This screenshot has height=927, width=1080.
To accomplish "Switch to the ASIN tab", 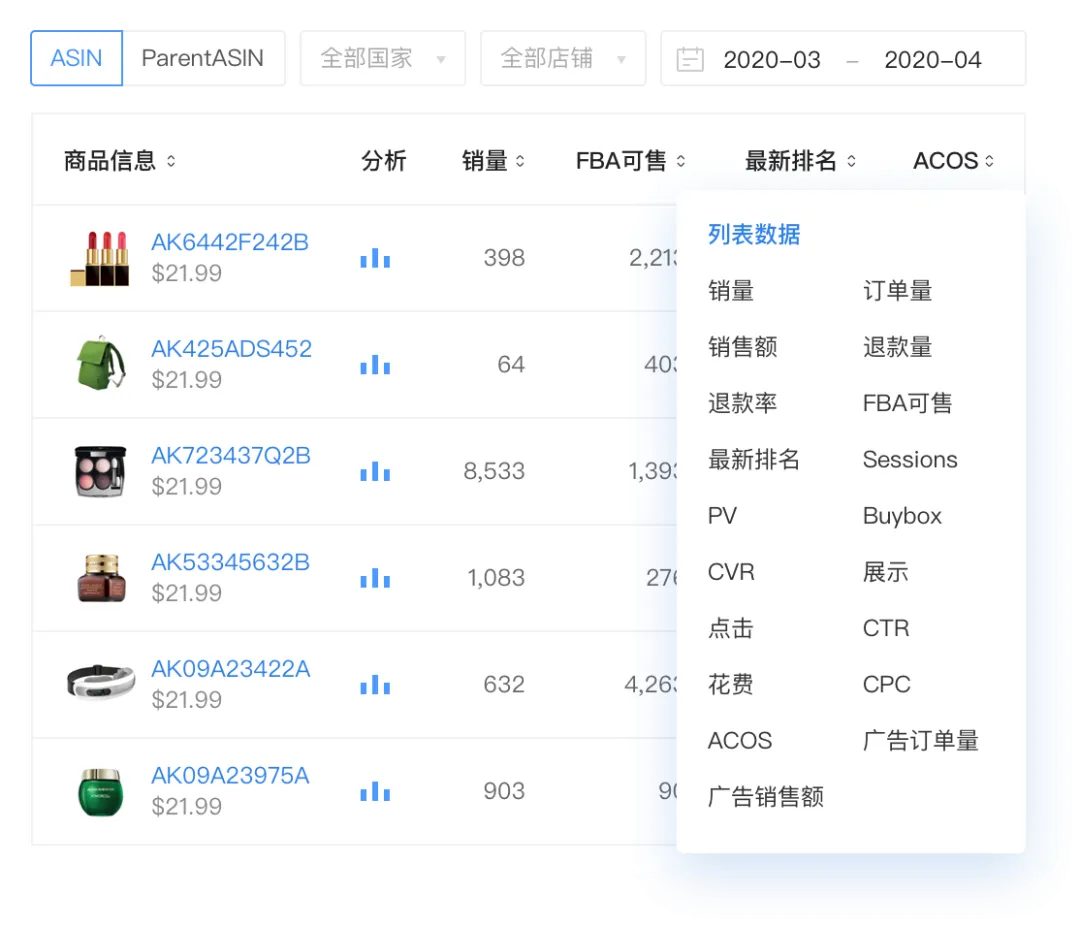I will tap(76, 58).
